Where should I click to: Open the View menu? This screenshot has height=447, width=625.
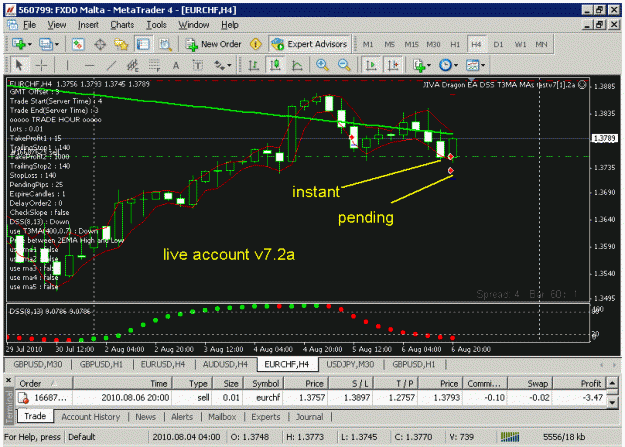57,25
